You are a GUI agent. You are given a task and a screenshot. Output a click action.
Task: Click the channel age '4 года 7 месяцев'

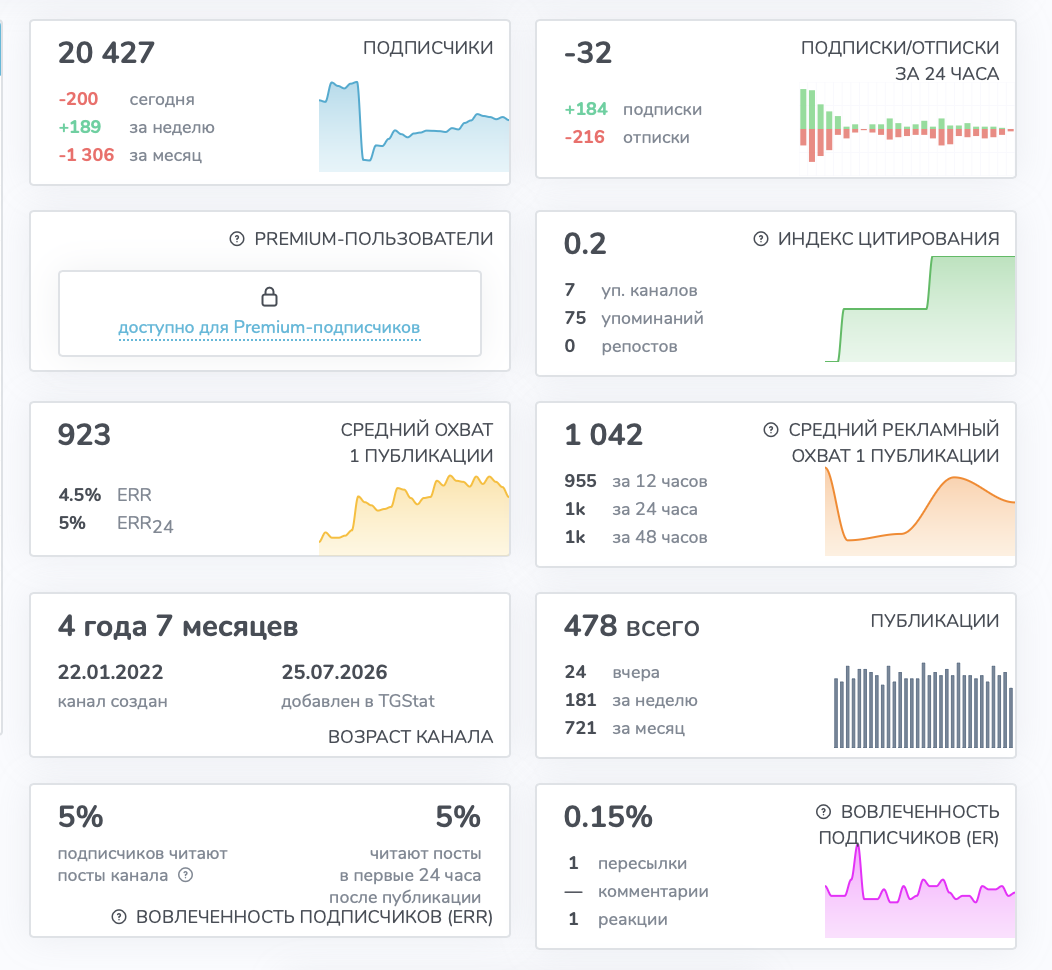pyautogui.click(x=178, y=626)
